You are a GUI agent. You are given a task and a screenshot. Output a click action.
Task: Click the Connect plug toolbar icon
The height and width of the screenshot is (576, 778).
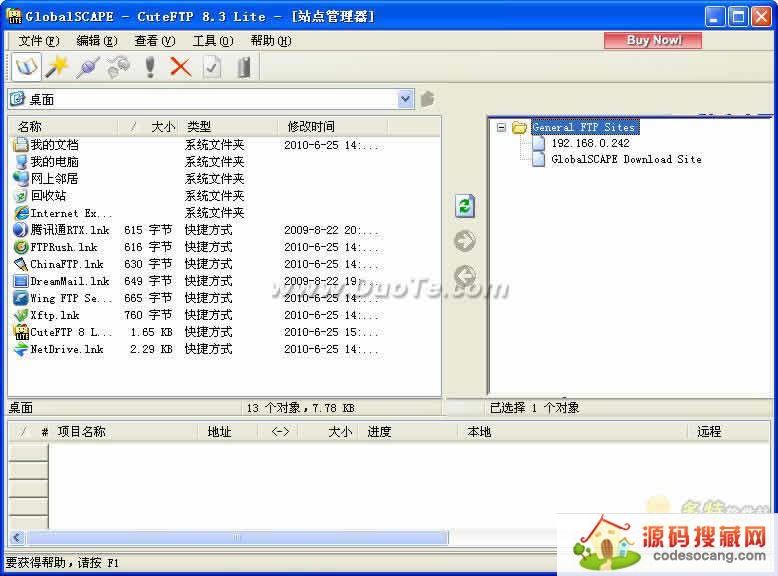87,67
